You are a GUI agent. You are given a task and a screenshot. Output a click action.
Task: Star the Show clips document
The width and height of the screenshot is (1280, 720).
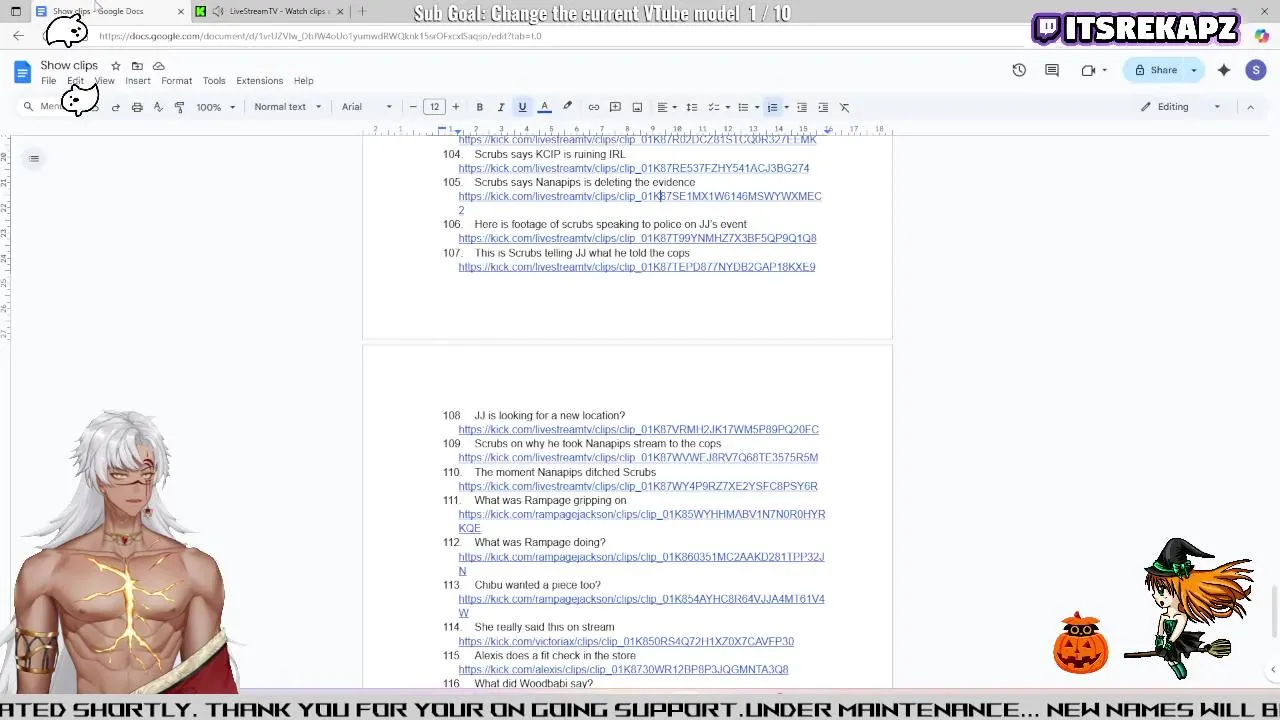coord(116,66)
